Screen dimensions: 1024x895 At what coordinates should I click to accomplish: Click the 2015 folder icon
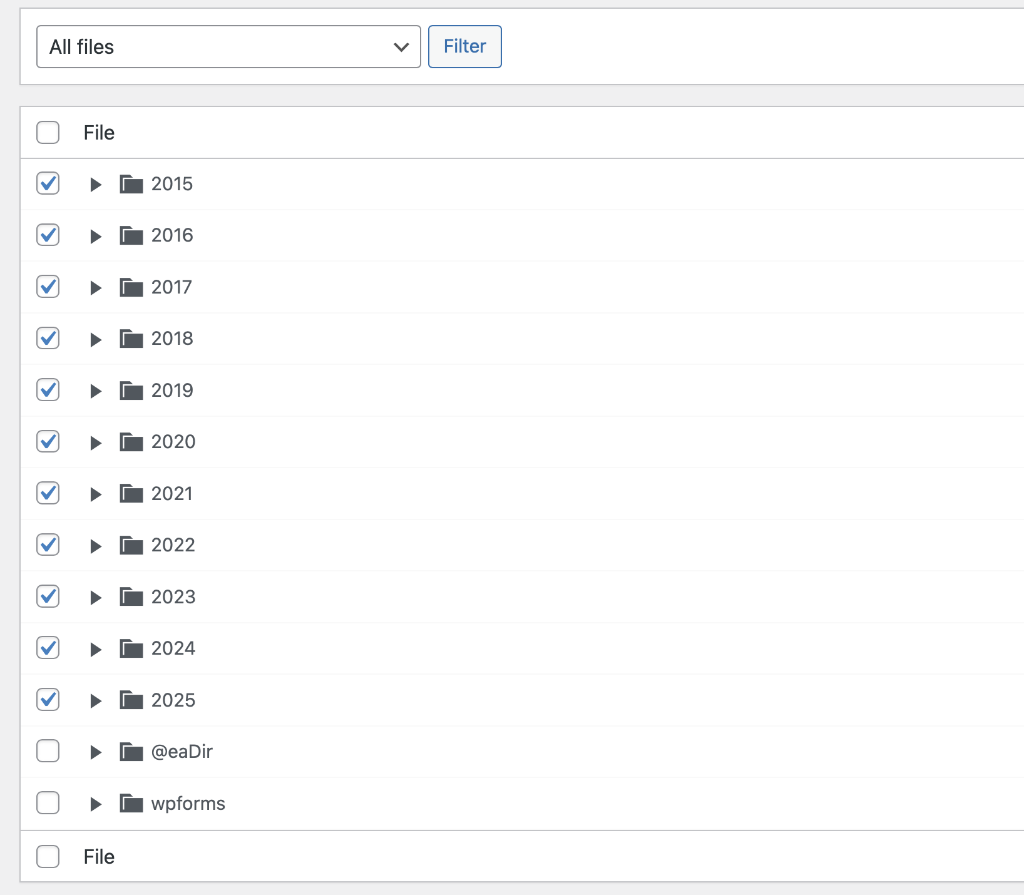(131, 184)
